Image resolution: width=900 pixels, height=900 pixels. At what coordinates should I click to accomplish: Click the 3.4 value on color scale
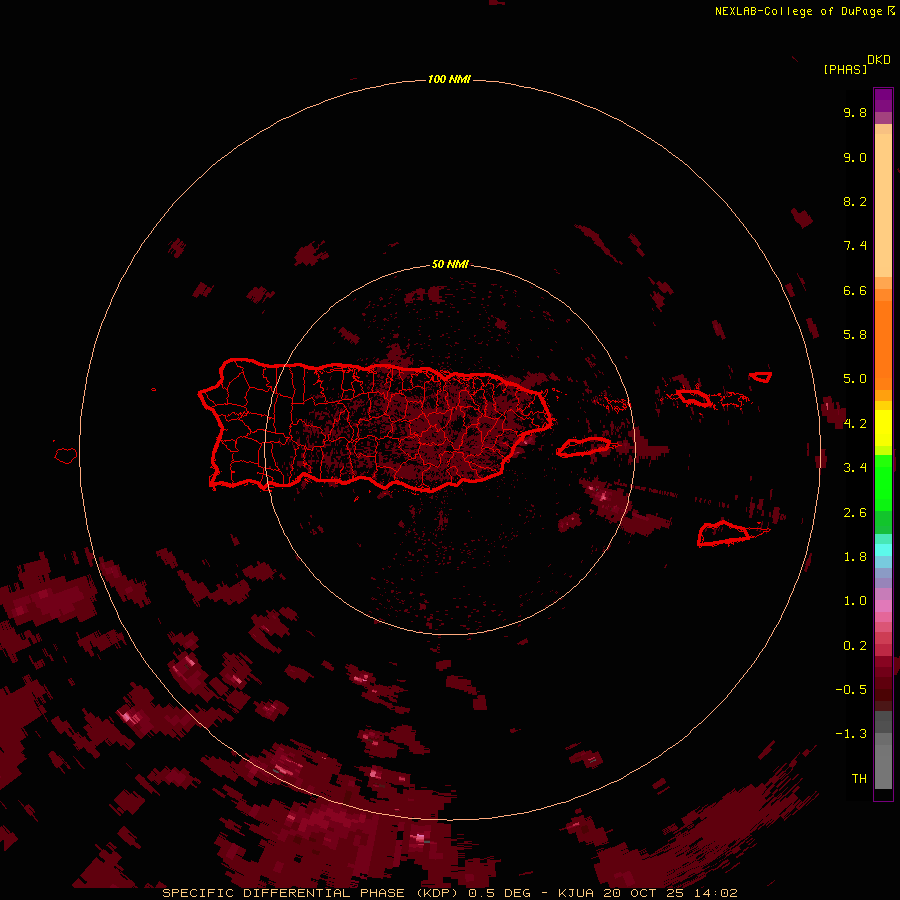point(855,468)
